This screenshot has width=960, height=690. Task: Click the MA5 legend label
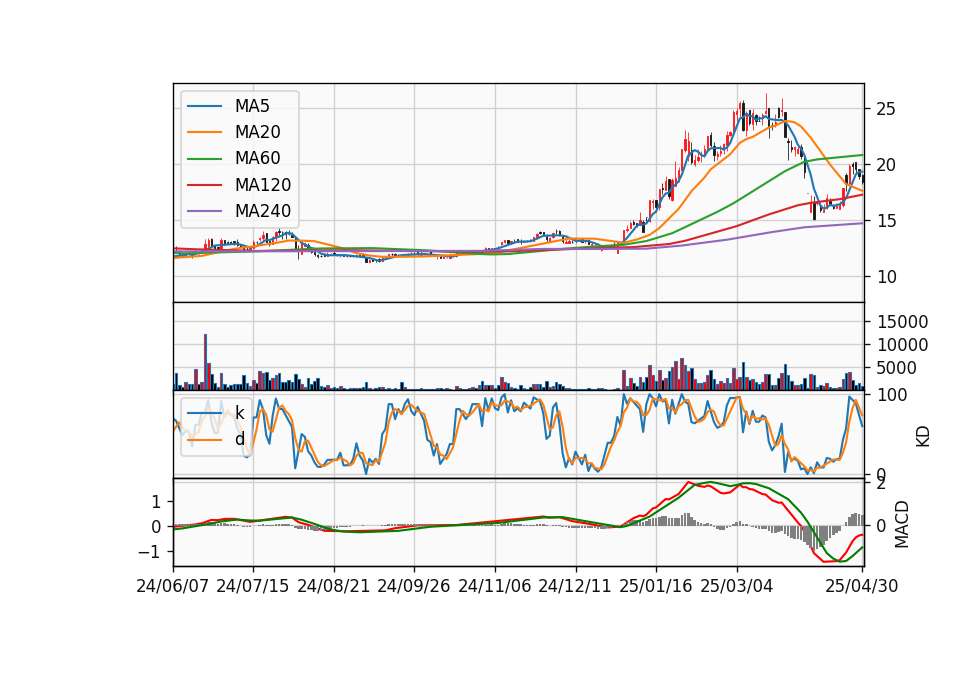click(252, 106)
